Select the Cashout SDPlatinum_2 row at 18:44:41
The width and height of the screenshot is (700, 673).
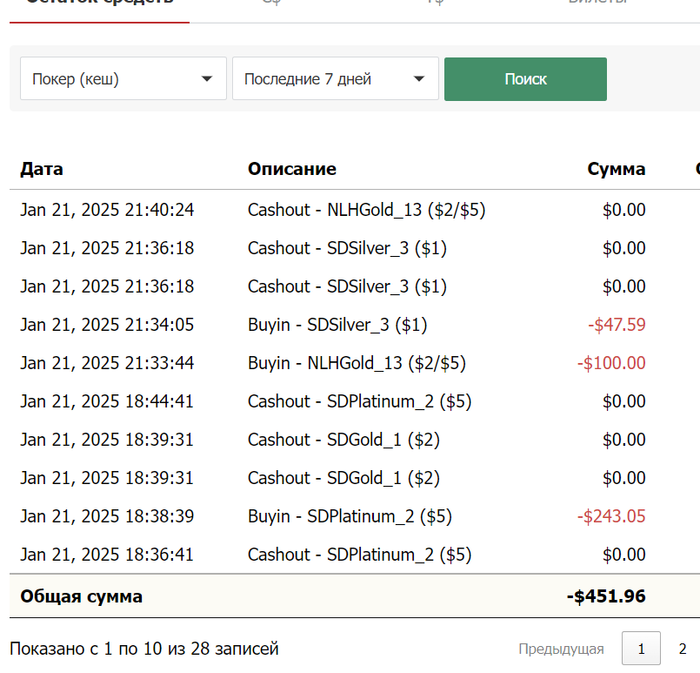pyautogui.click(x=359, y=401)
